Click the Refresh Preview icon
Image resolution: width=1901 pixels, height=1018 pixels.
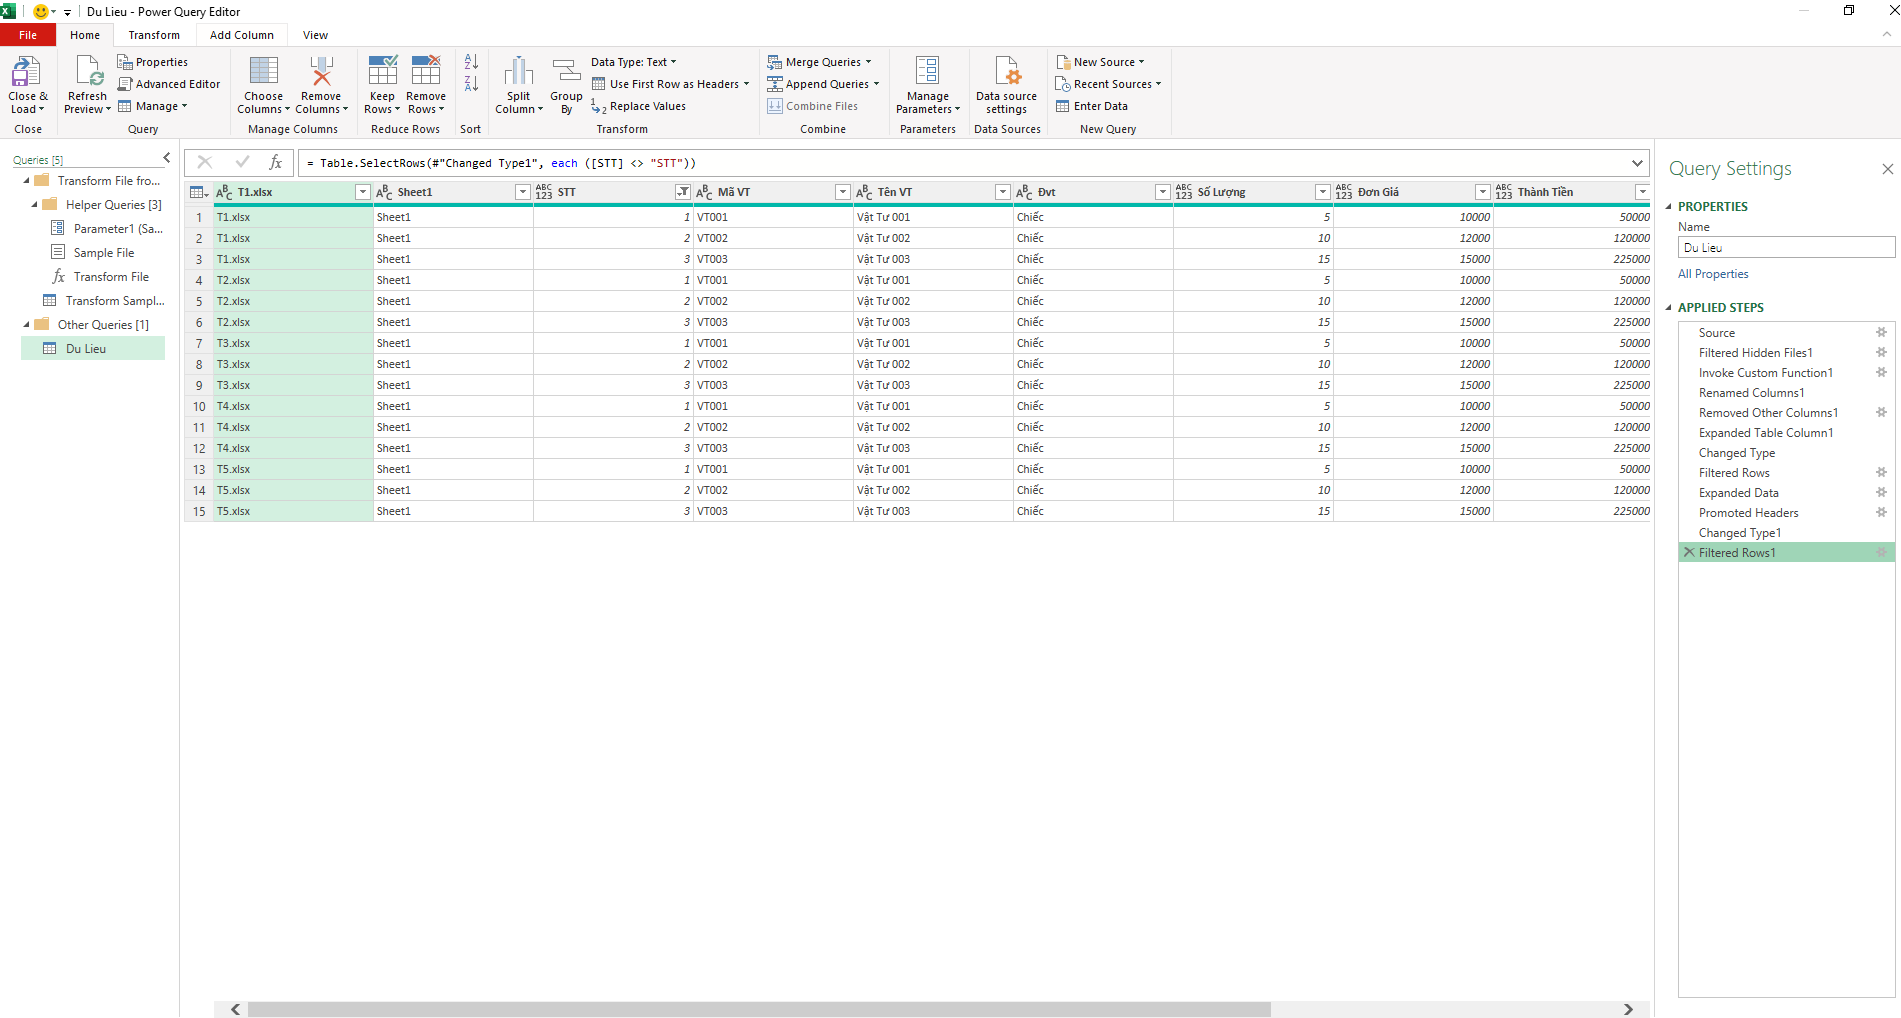click(x=87, y=74)
